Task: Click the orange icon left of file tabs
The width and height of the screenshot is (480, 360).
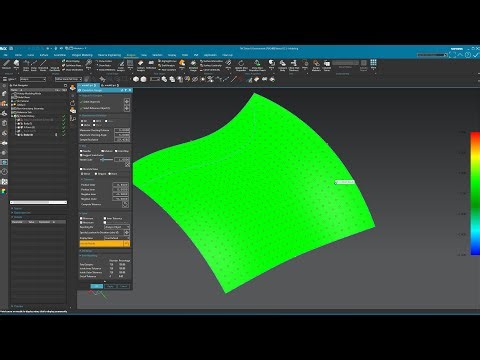Action: (x=72, y=87)
